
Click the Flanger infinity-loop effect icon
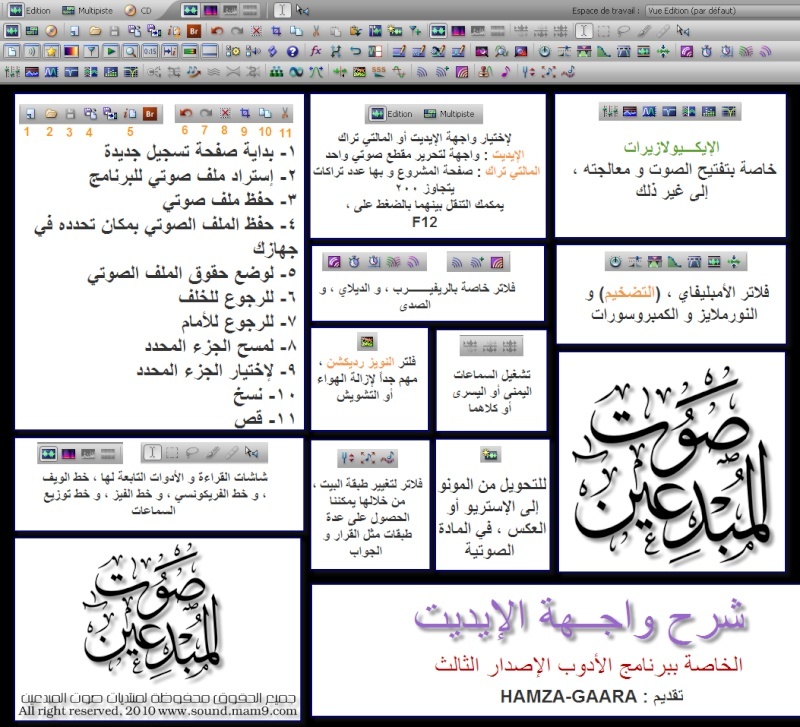pos(296,72)
